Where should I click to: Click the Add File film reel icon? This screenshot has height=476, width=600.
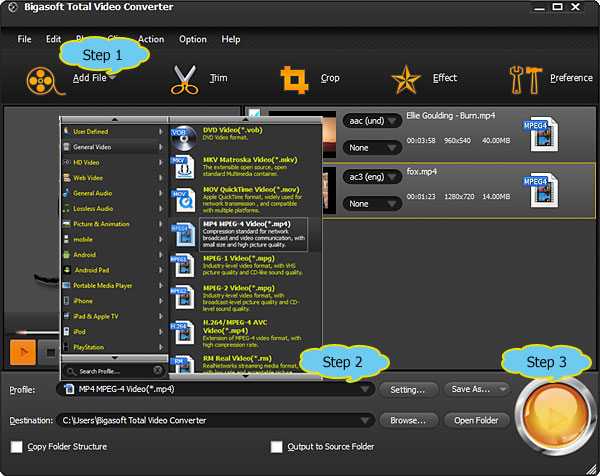tap(44, 81)
